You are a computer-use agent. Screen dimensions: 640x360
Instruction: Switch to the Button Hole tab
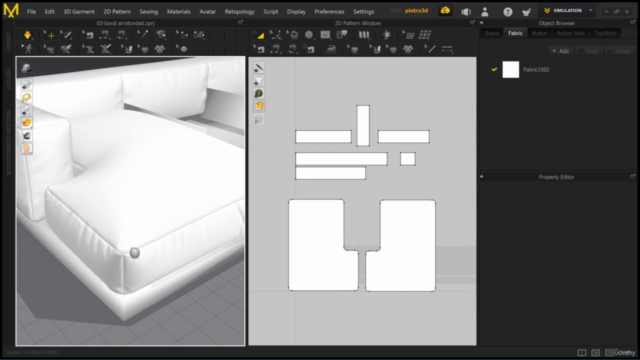pyautogui.click(x=571, y=33)
